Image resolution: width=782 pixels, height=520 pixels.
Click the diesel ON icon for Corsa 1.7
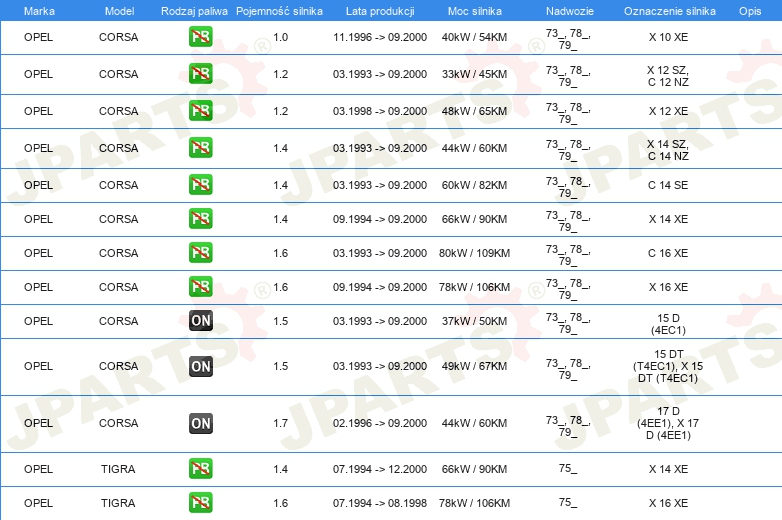point(200,423)
